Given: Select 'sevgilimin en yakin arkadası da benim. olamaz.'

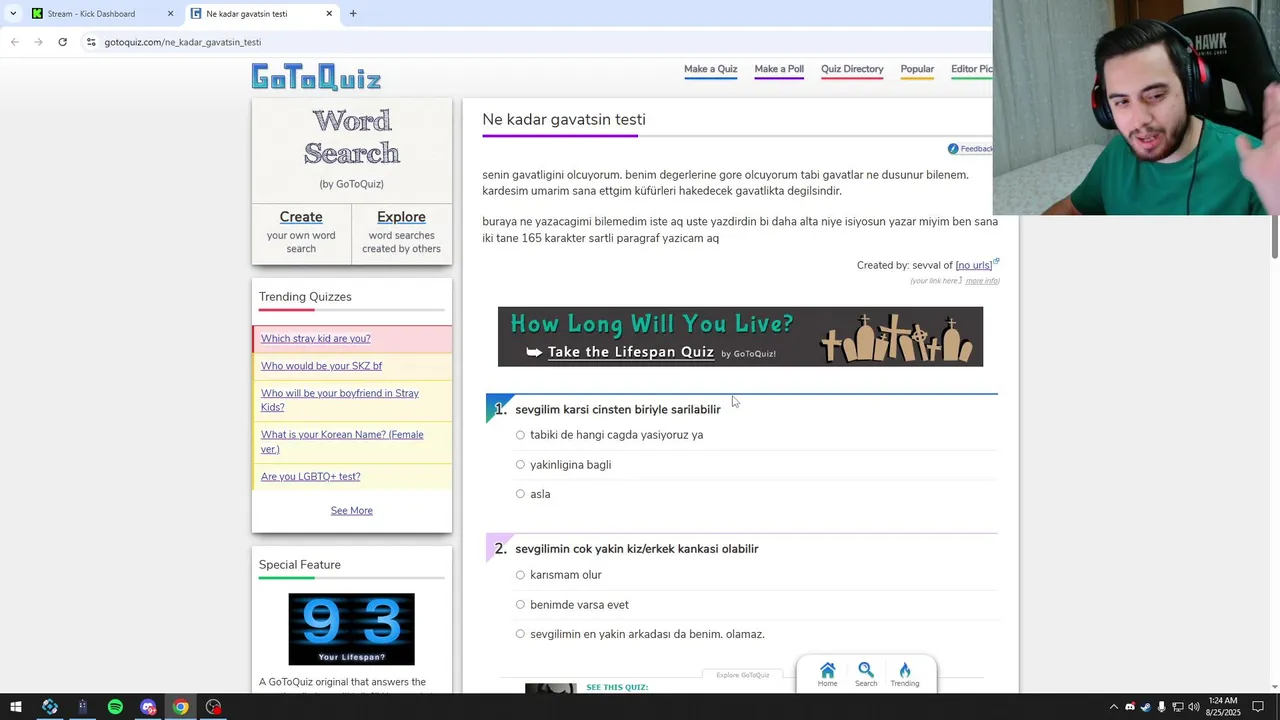Looking at the screenshot, I should tap(520, 634).
